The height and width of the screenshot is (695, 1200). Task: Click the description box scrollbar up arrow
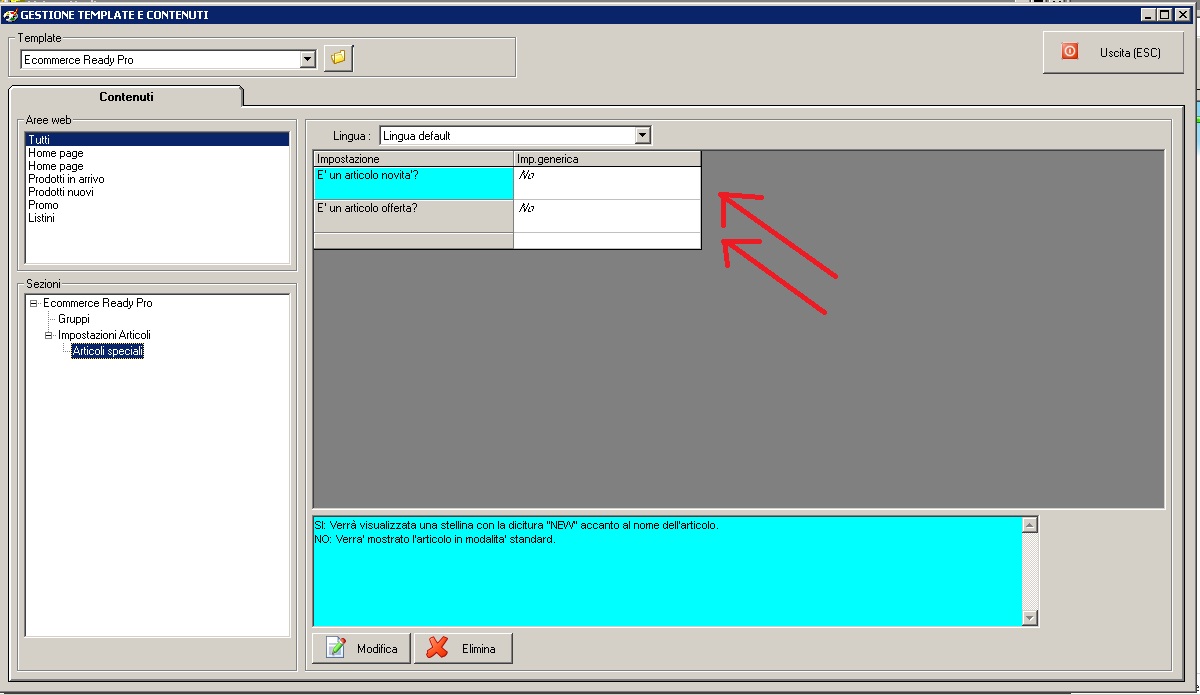coord(1031,524)
